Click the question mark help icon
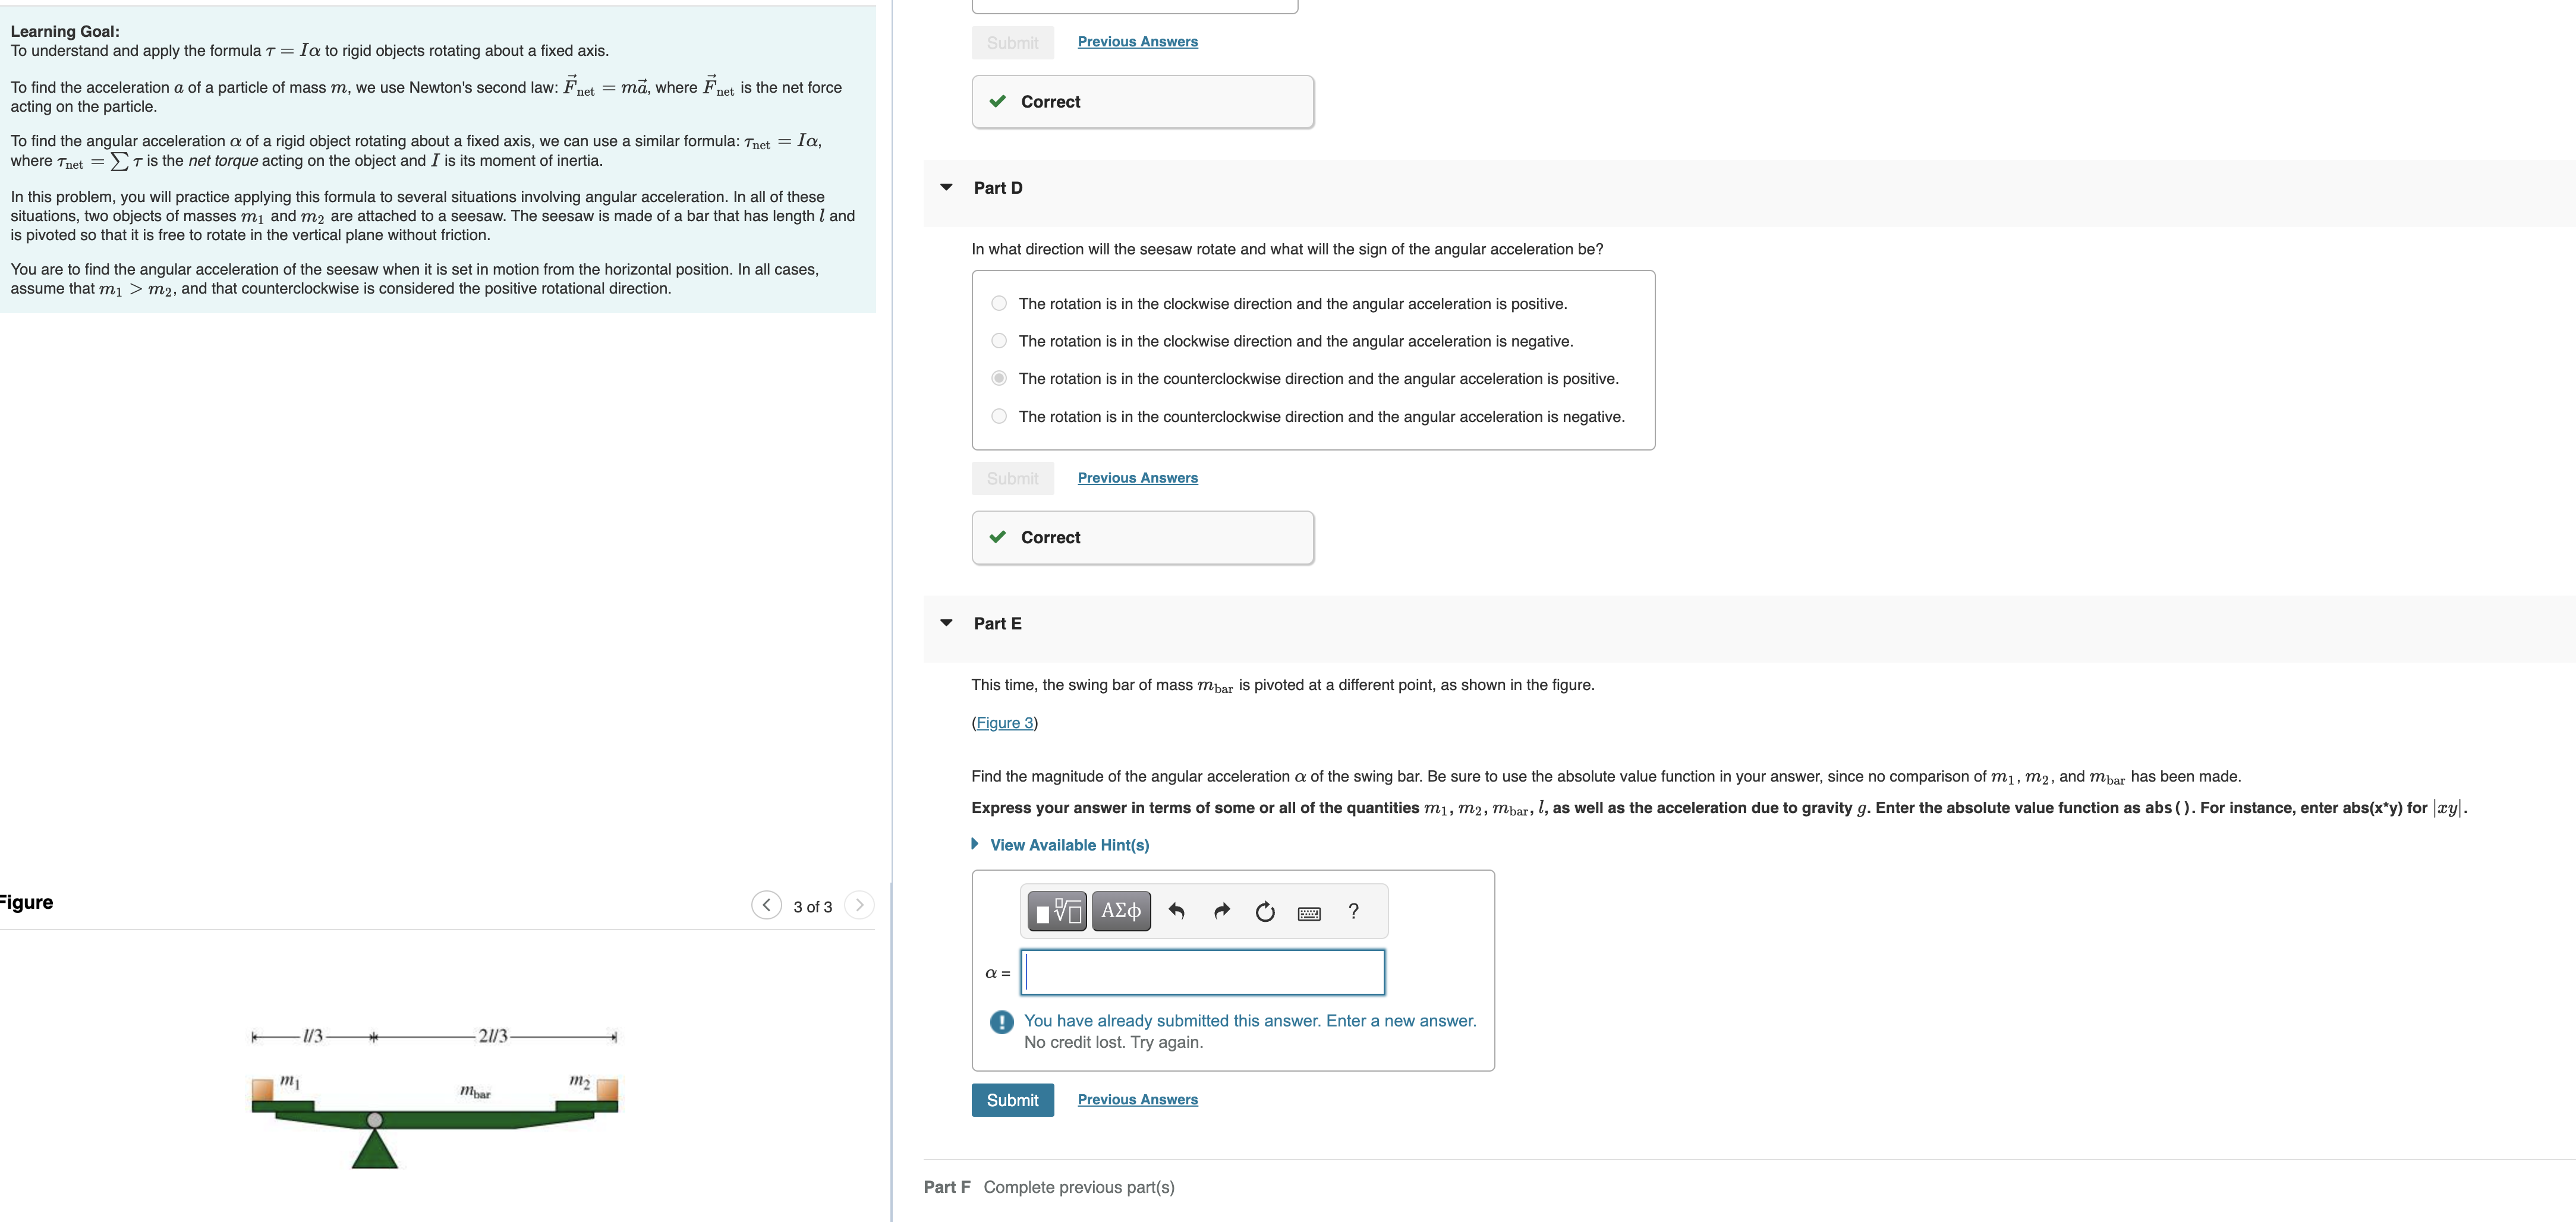2576x1222 pixels. 1353,911
